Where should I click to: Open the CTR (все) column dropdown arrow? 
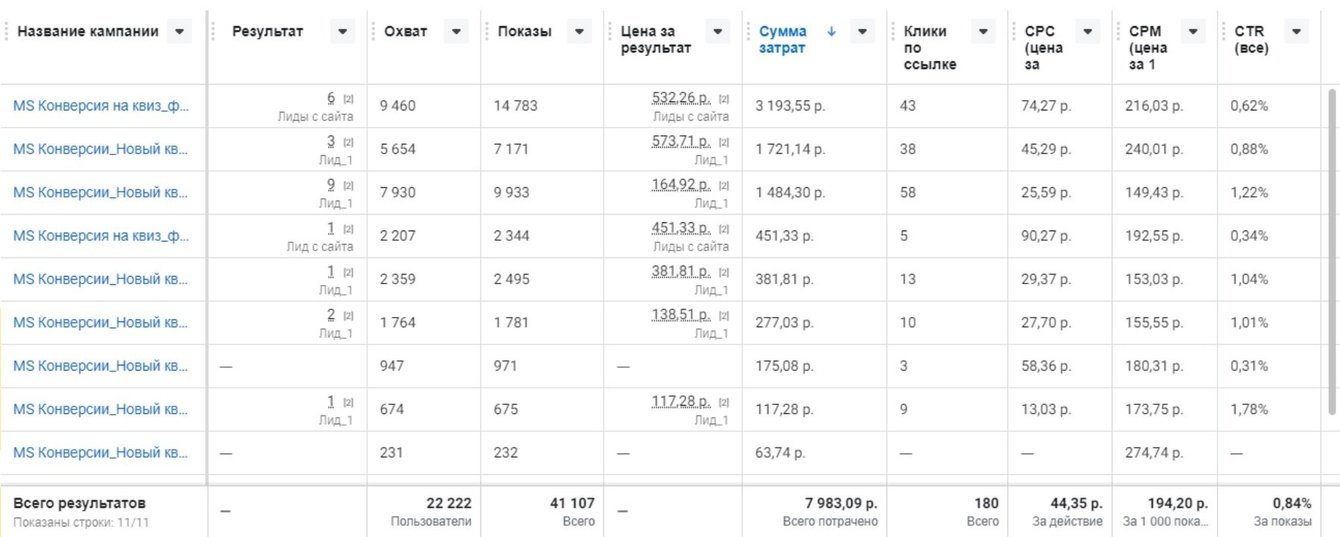click(x=1296, y=32)
